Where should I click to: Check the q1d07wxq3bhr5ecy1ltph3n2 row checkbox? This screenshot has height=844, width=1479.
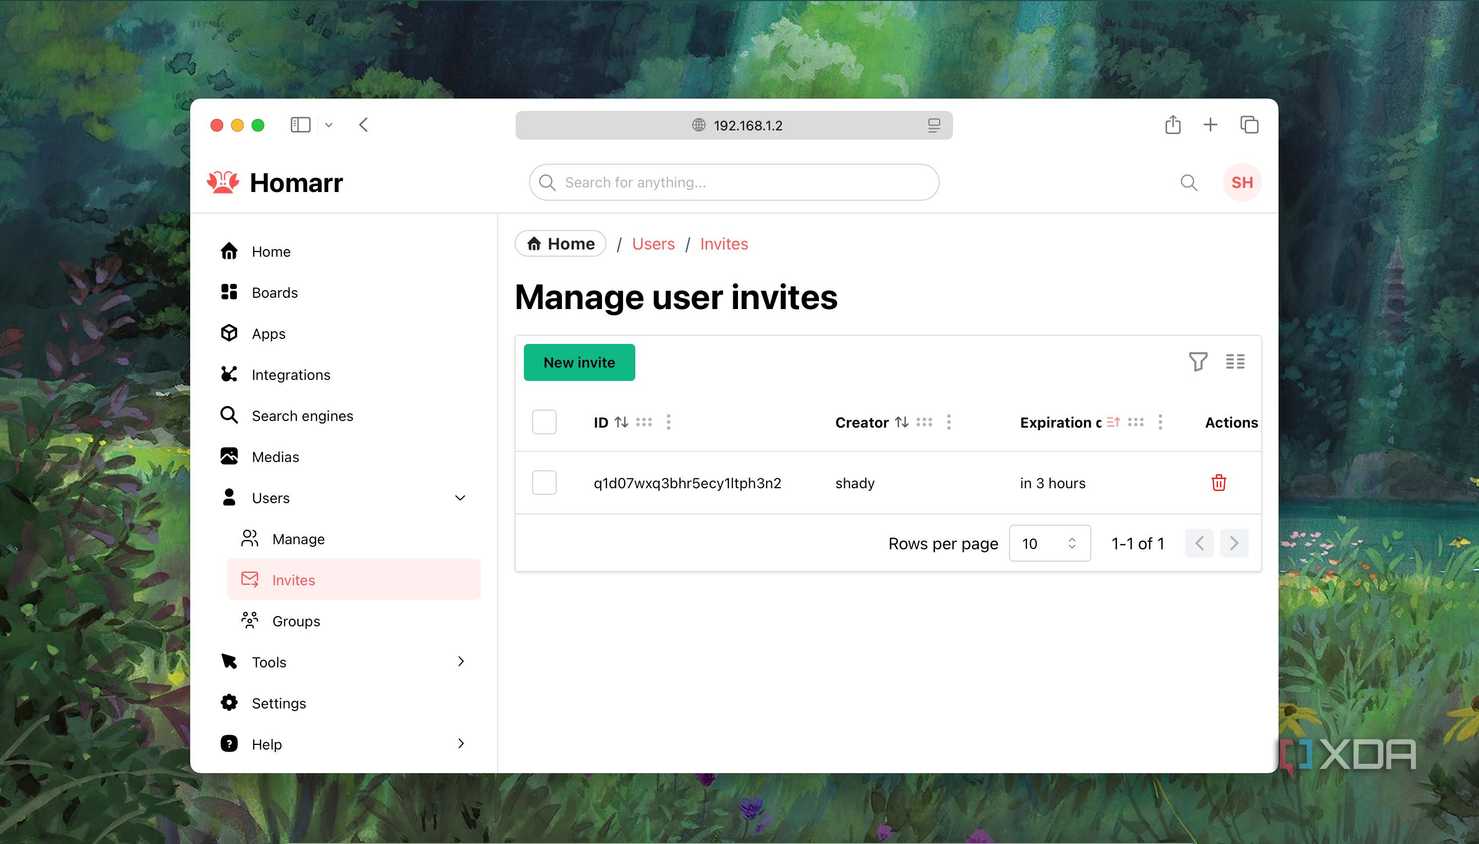(544, 483)
